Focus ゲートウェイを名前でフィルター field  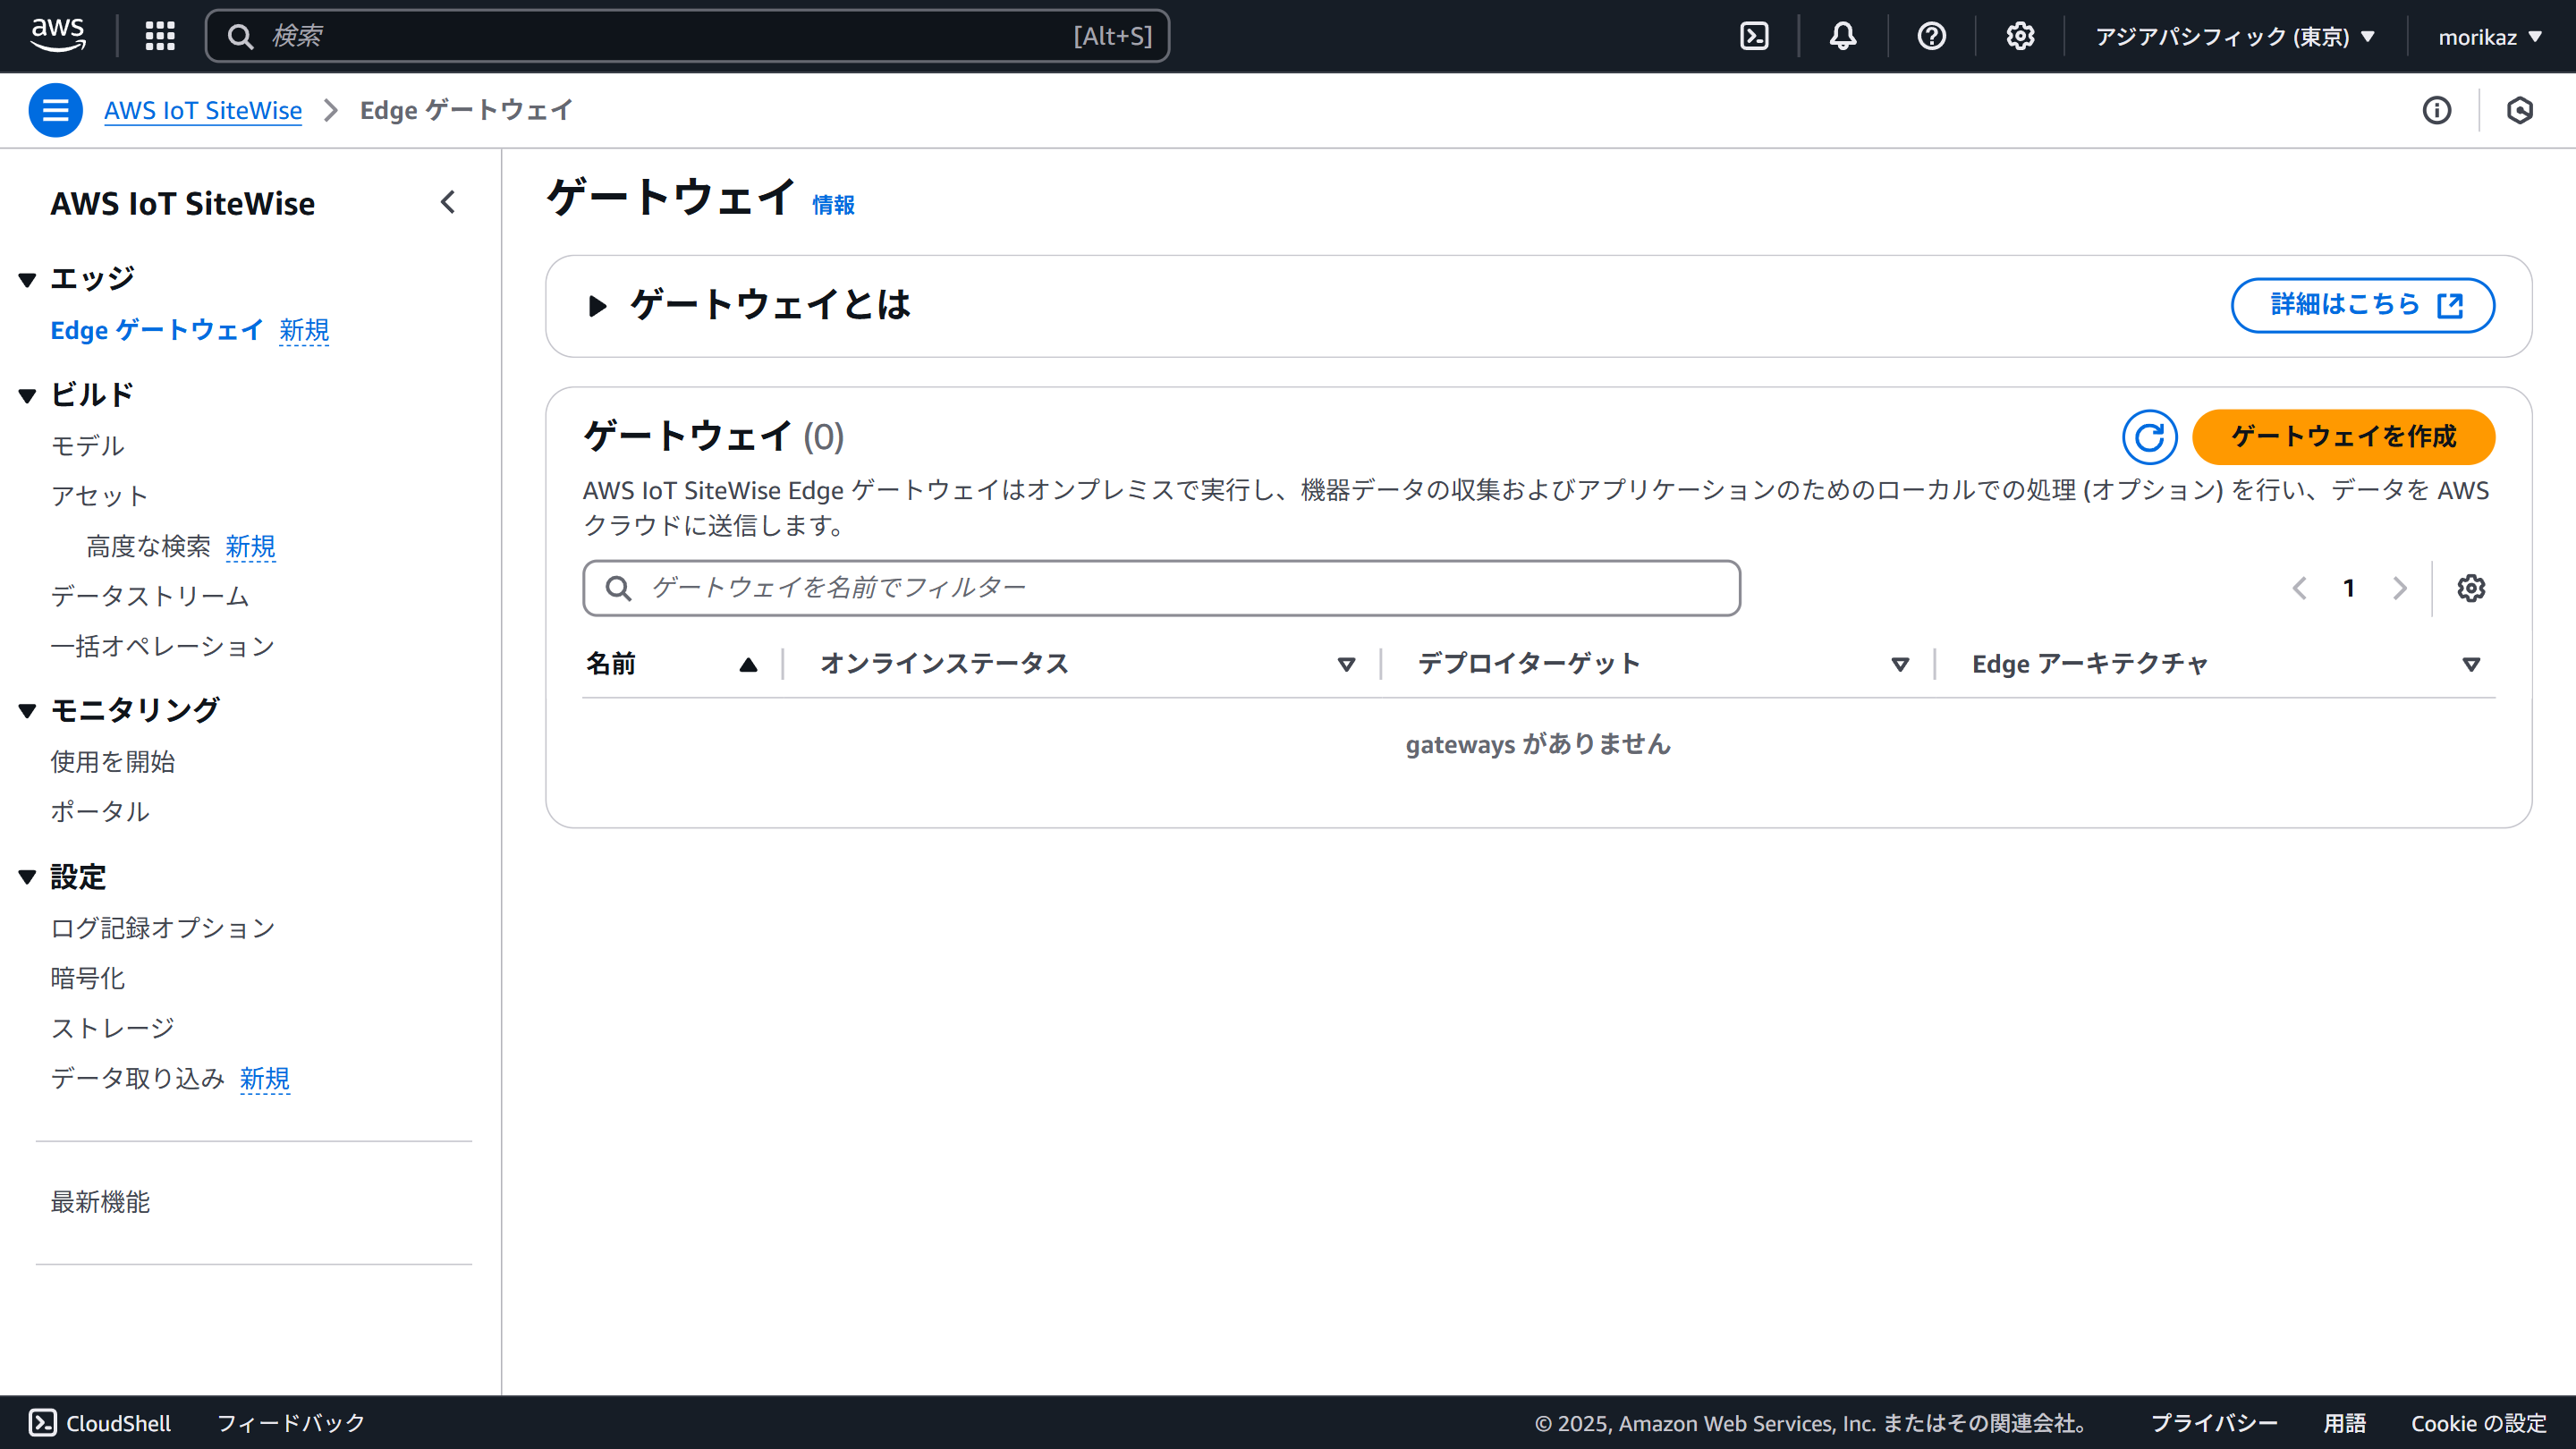click(1161, 588)
